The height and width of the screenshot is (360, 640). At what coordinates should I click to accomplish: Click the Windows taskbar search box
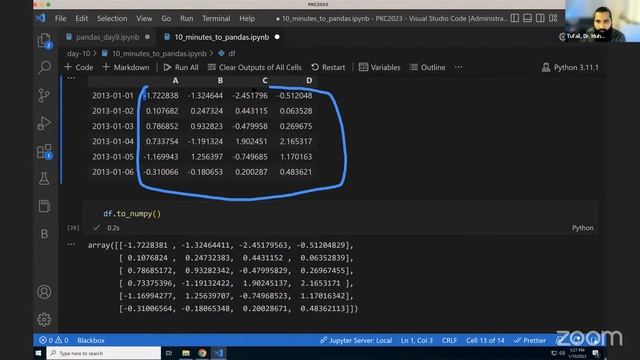(x=104, y=353)
